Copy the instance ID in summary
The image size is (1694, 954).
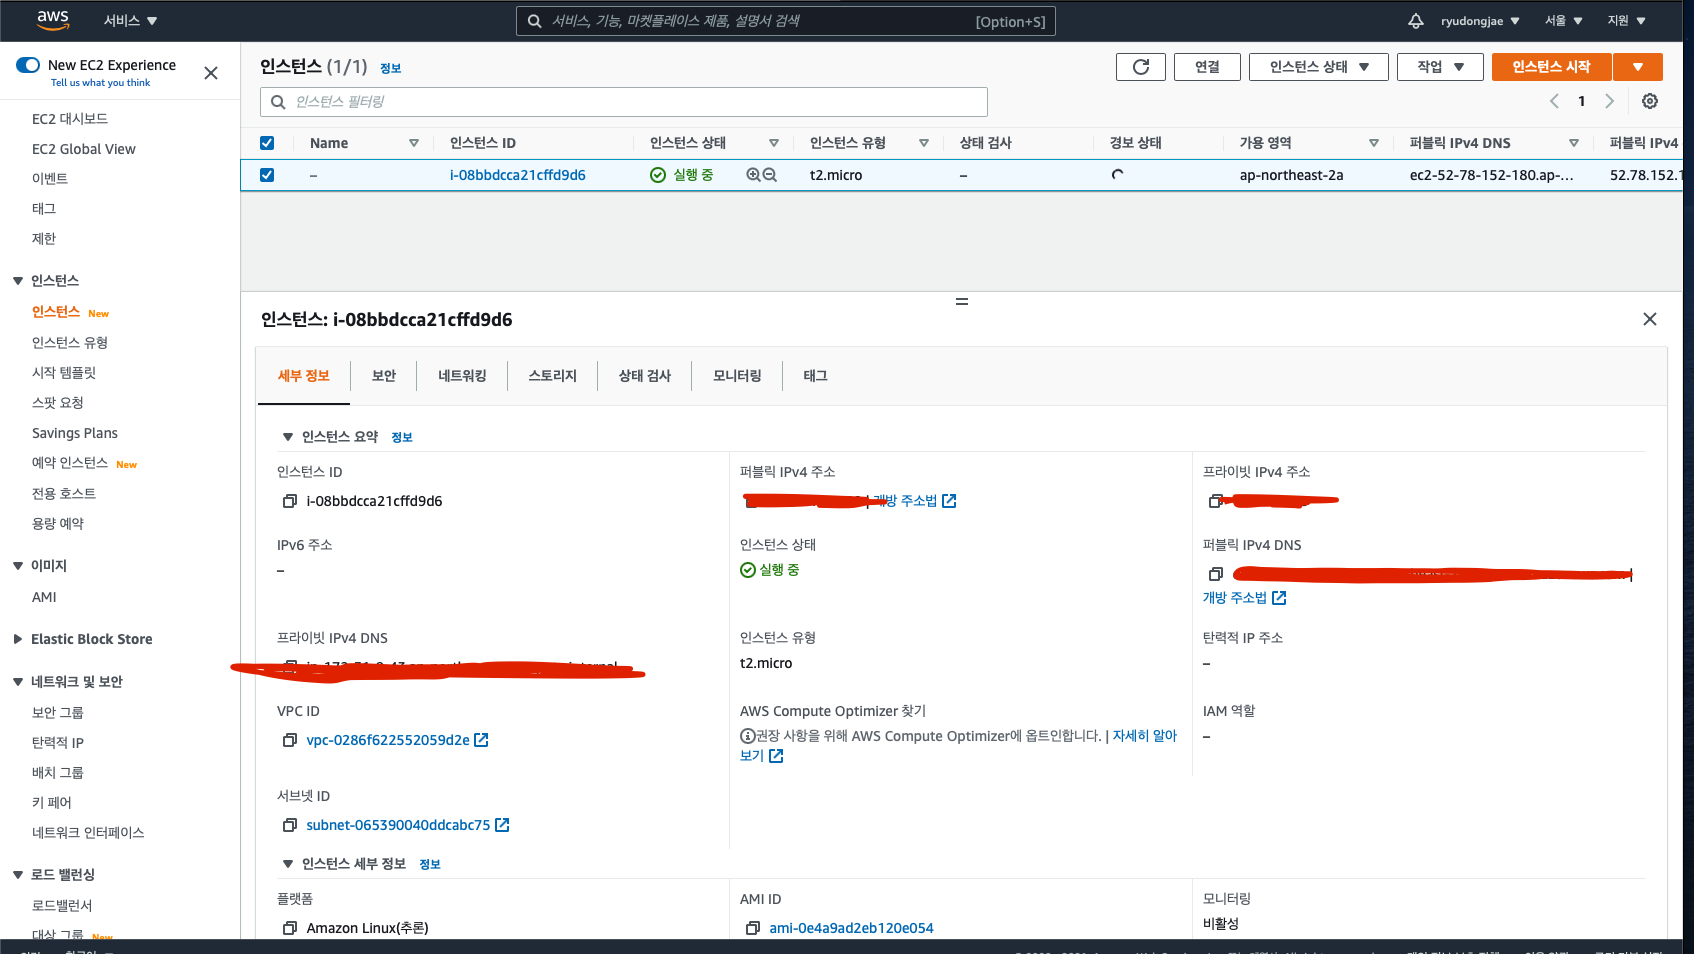point(290,501)
